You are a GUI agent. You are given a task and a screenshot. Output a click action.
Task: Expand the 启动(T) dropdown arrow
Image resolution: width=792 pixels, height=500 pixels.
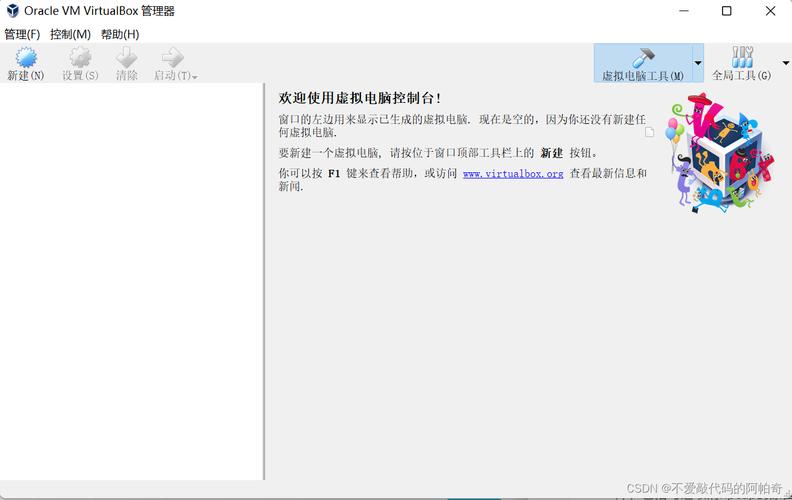pyautogui.click(x=195, y=77)
